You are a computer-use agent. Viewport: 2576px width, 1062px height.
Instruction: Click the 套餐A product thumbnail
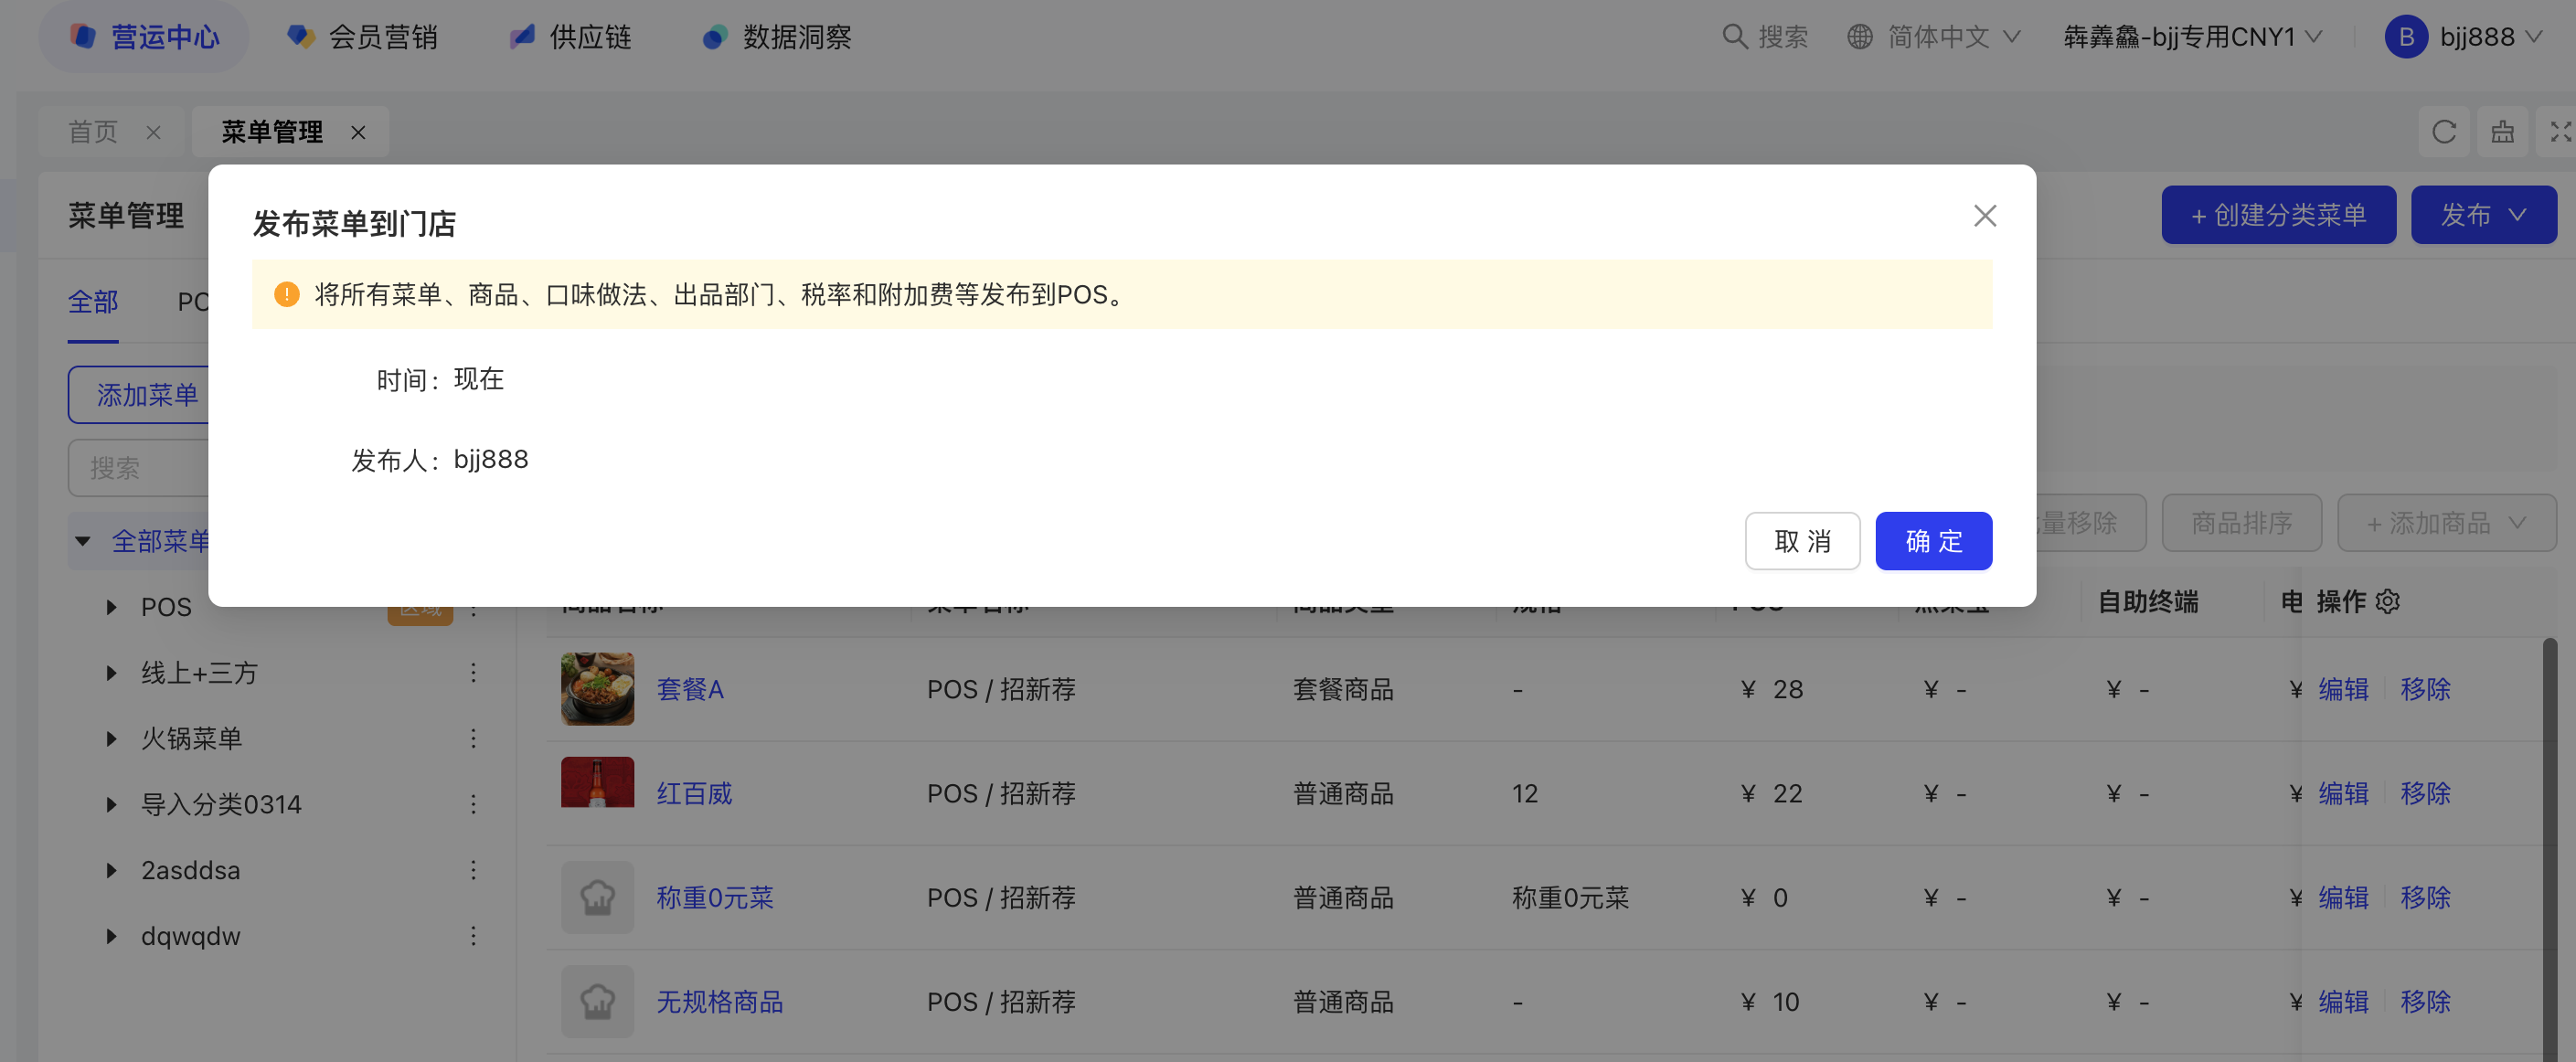597,689
